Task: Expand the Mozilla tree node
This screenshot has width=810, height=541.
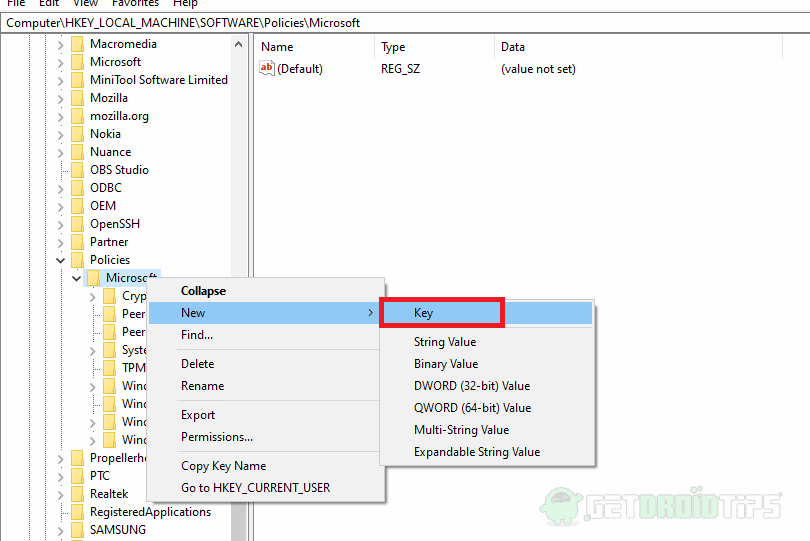Action: pyautogui.click(x=60, y=98)
